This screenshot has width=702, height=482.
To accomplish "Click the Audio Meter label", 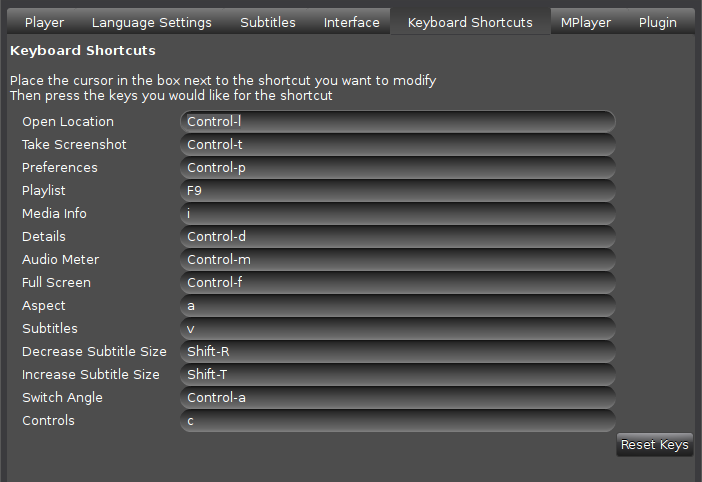I will [x=60, y=260].
